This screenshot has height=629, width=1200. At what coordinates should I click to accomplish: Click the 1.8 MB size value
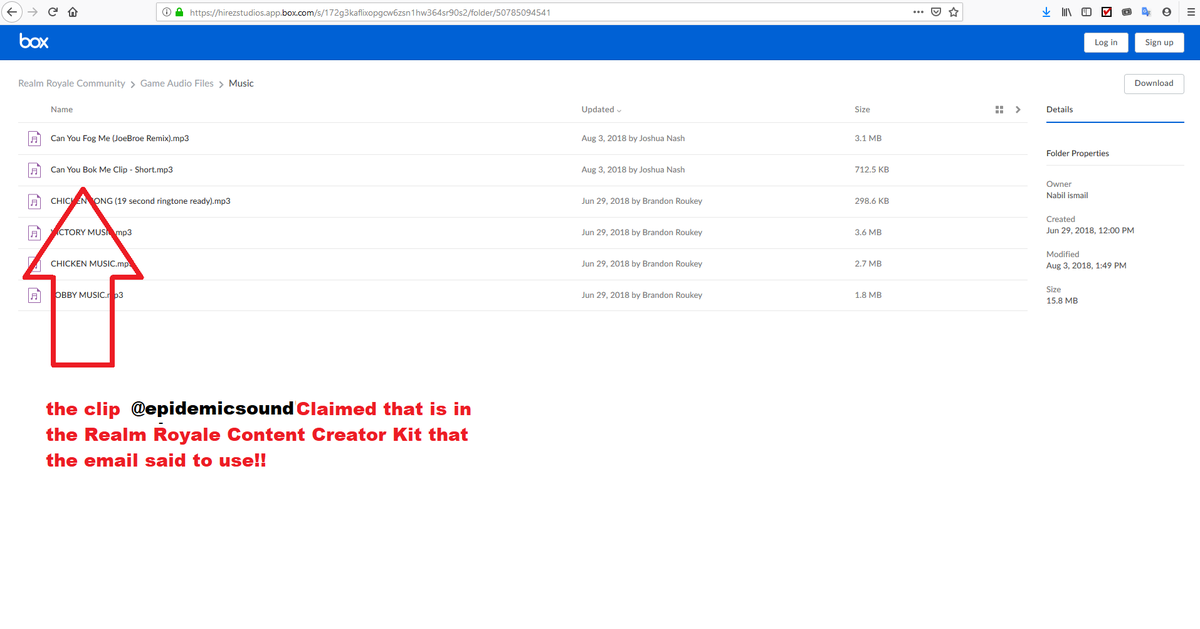coord(868,295)
